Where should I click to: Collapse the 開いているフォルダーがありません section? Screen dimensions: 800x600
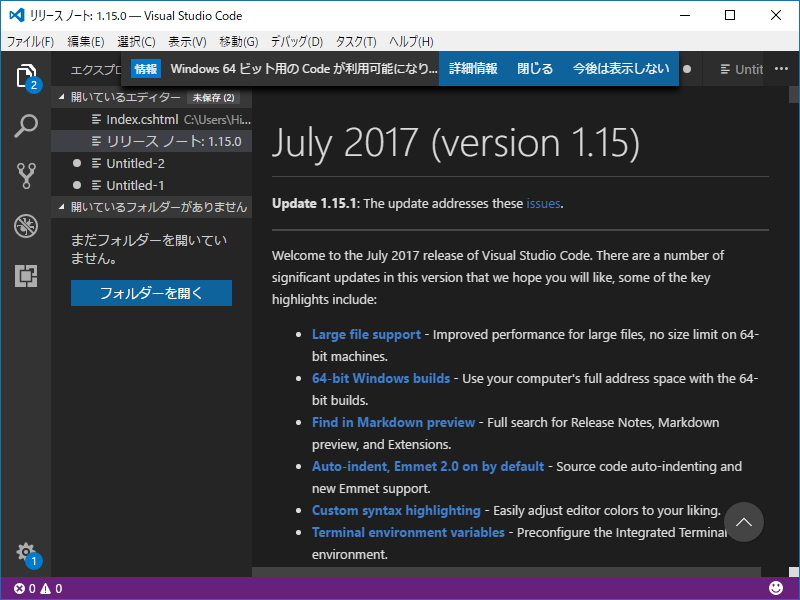pyautogui.click(x=152, y=207)
